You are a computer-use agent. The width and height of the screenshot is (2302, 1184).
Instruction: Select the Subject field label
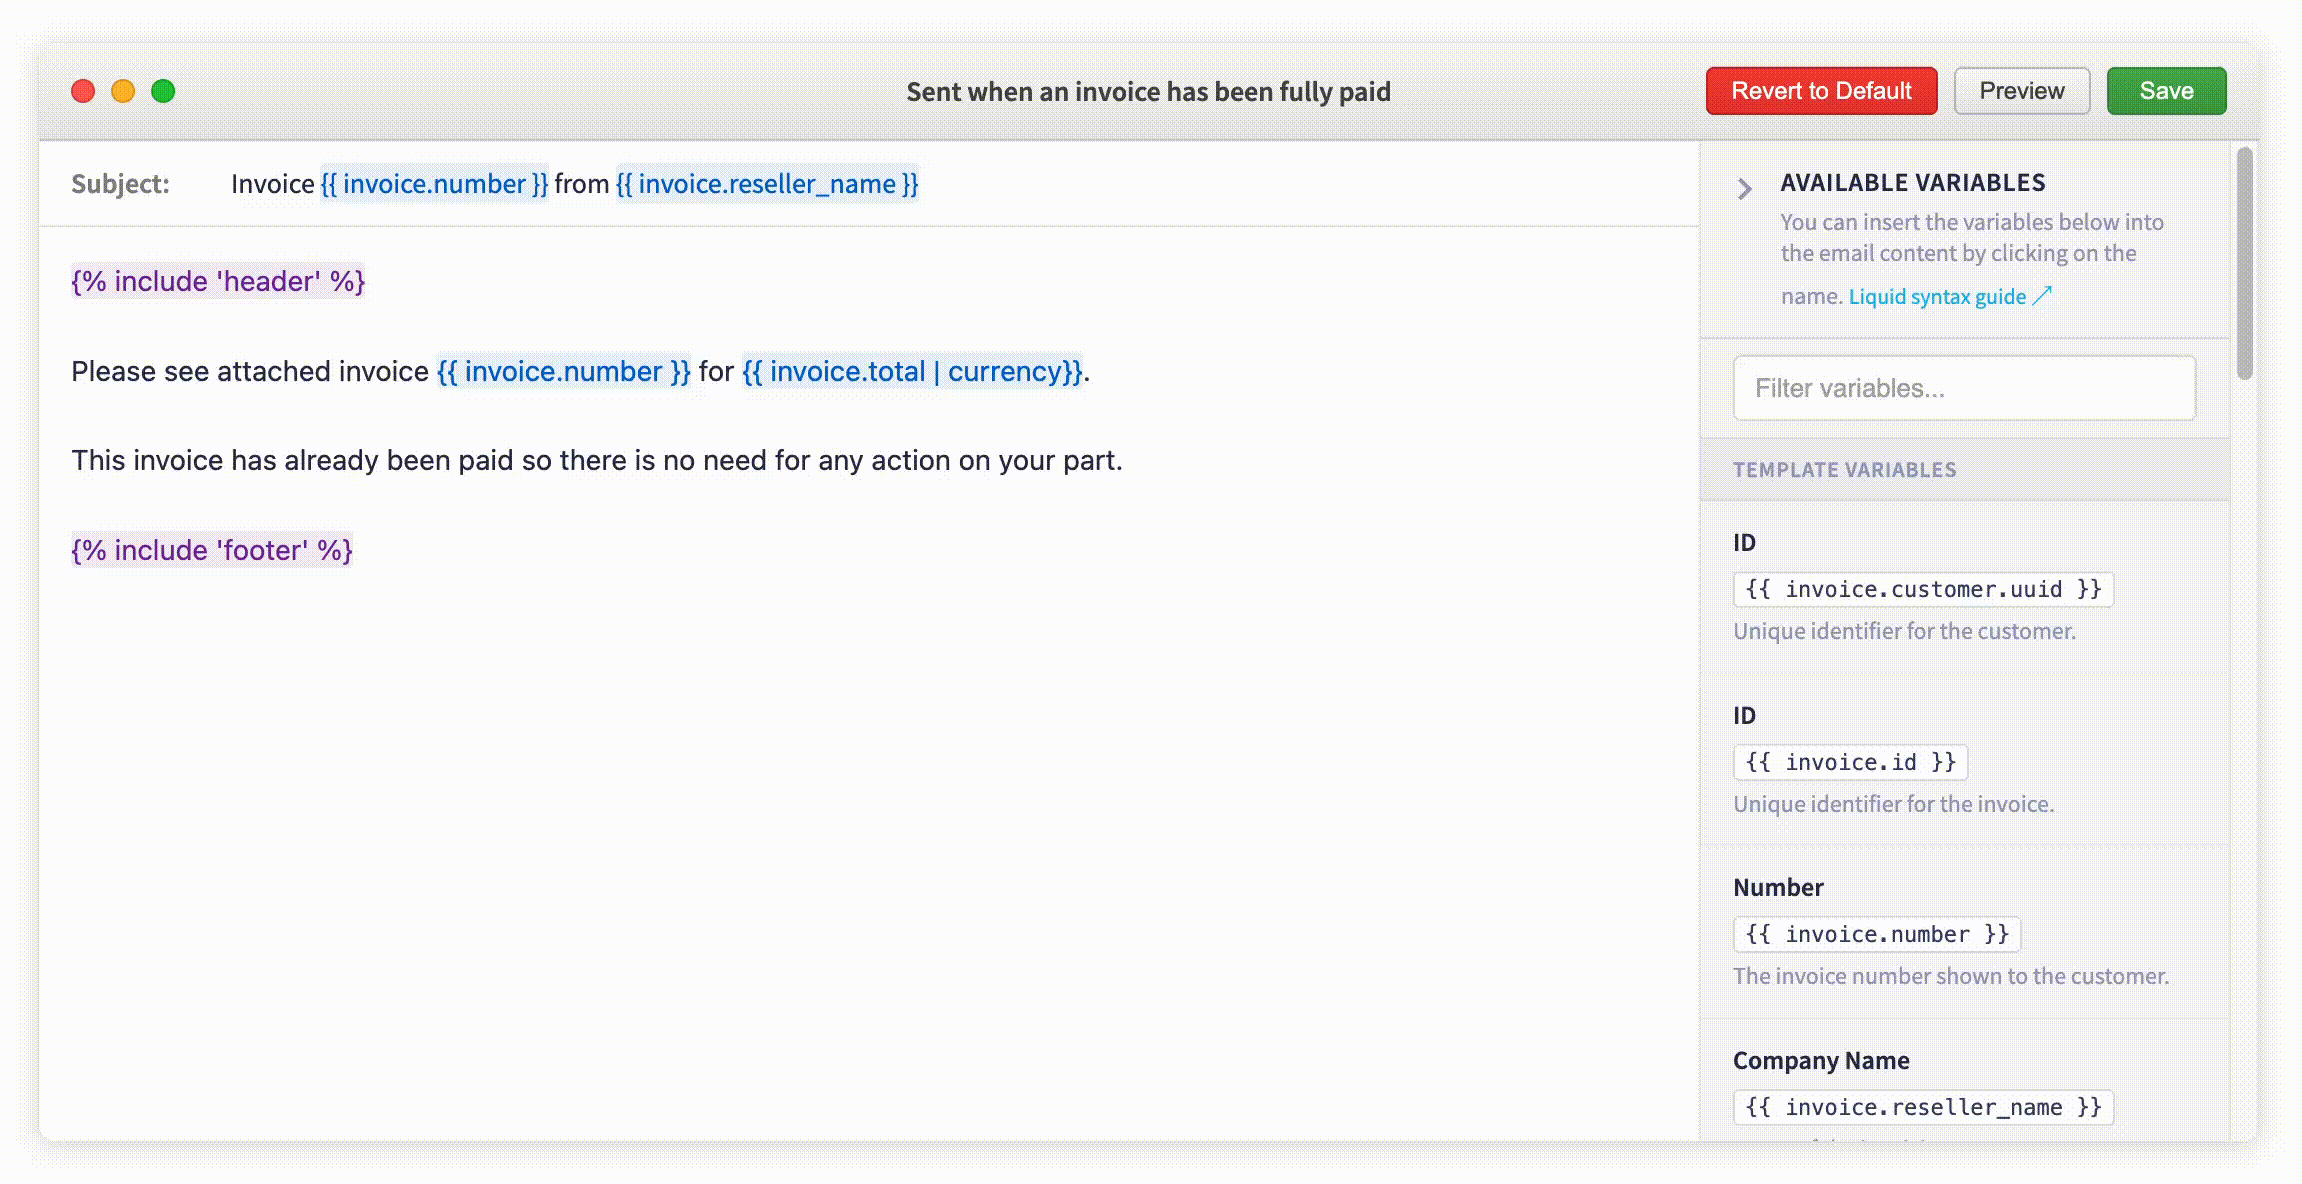point(122,184)
